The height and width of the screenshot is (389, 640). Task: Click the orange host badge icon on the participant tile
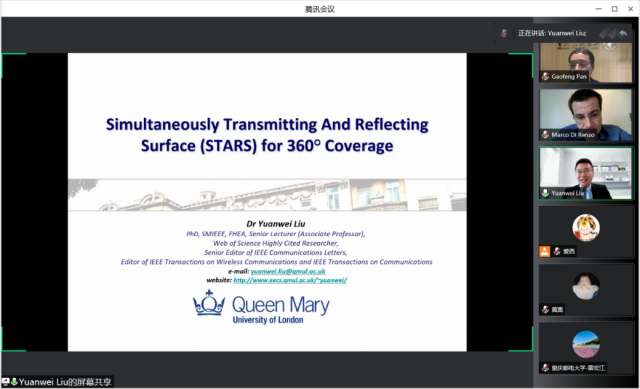pos(545,251)
